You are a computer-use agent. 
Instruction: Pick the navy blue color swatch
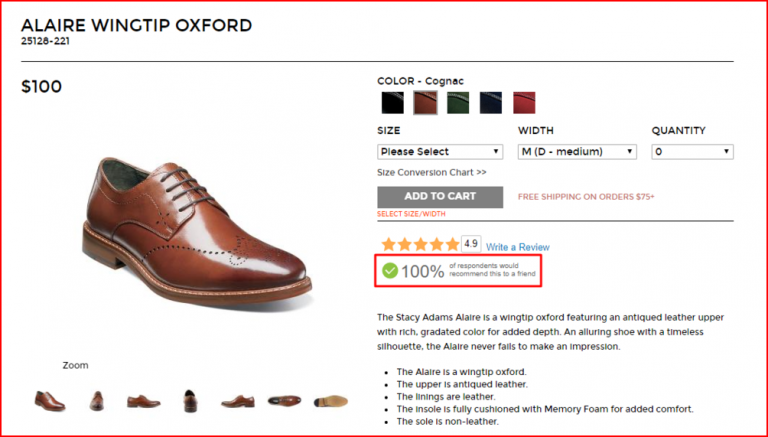point(491,102)
